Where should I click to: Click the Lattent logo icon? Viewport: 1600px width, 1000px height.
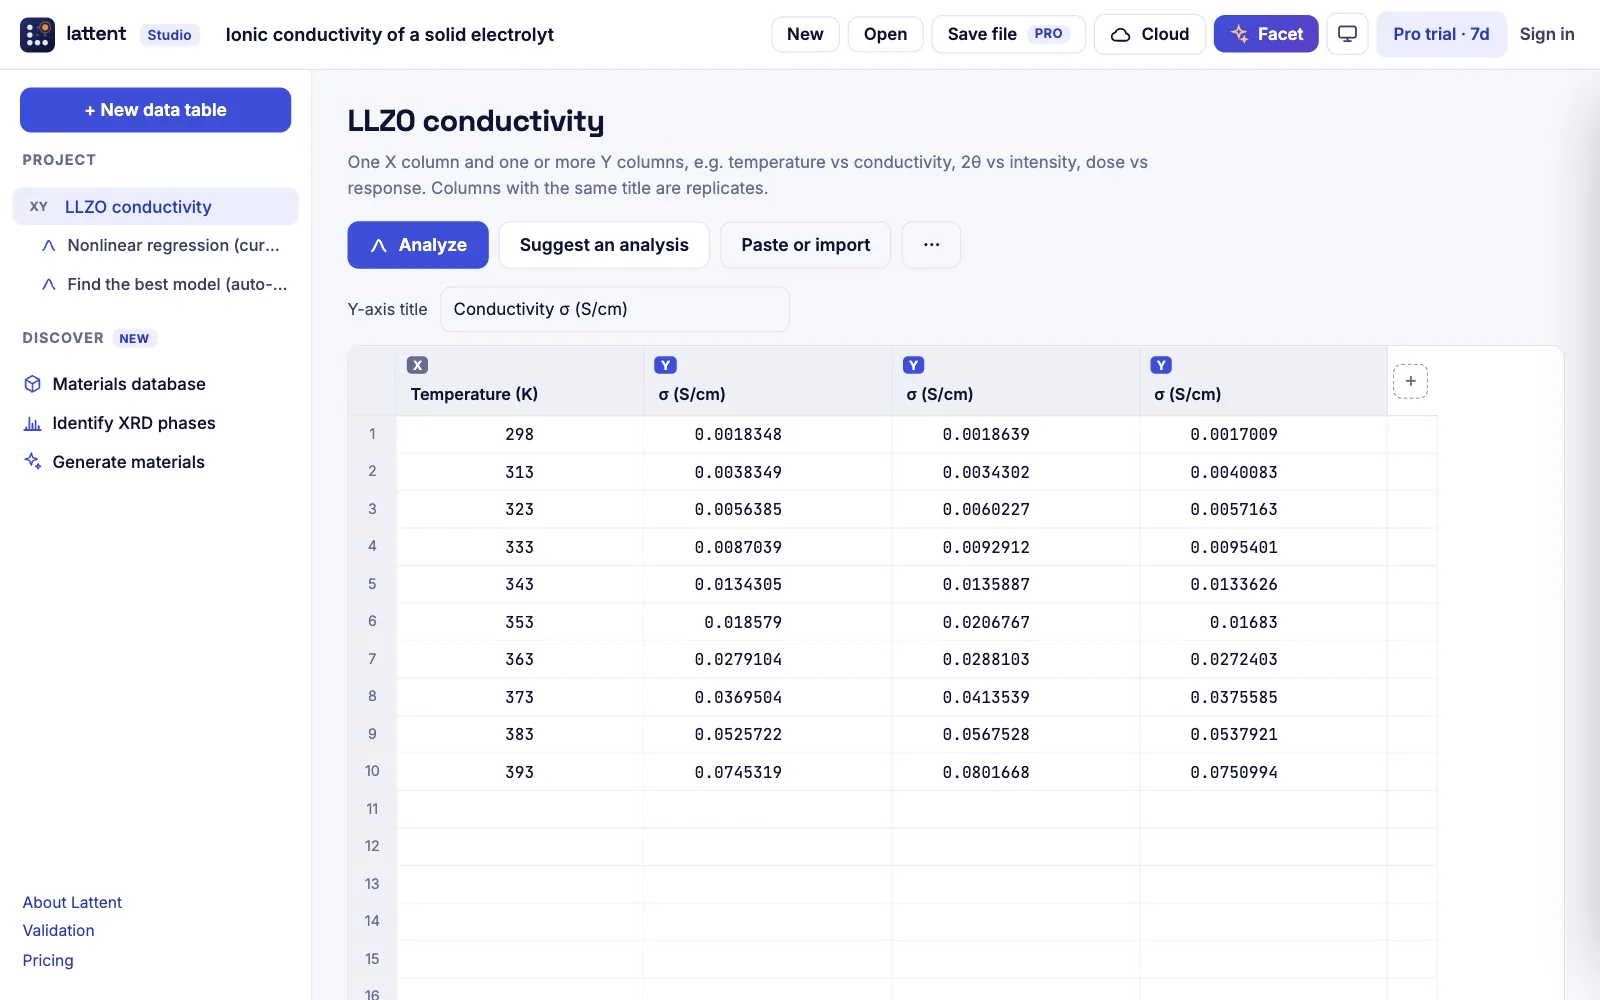coord(38,34)
